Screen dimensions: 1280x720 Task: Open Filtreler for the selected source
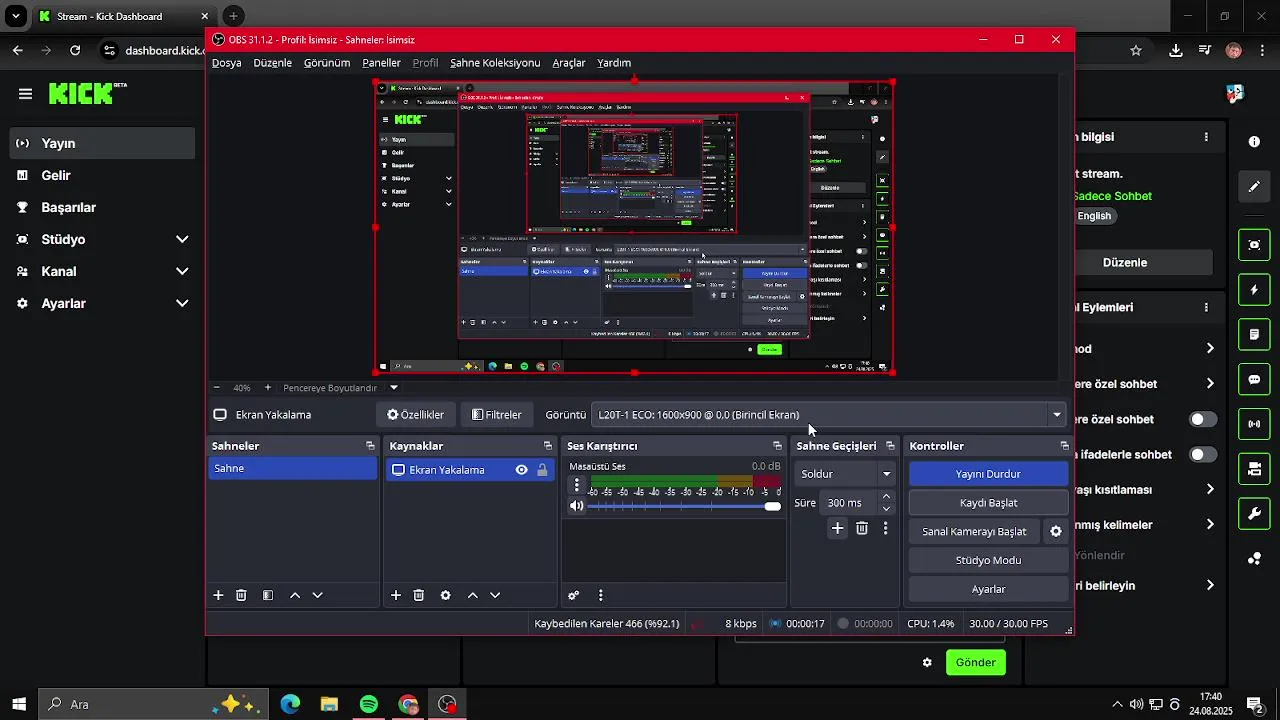click(x=497, y=415)
